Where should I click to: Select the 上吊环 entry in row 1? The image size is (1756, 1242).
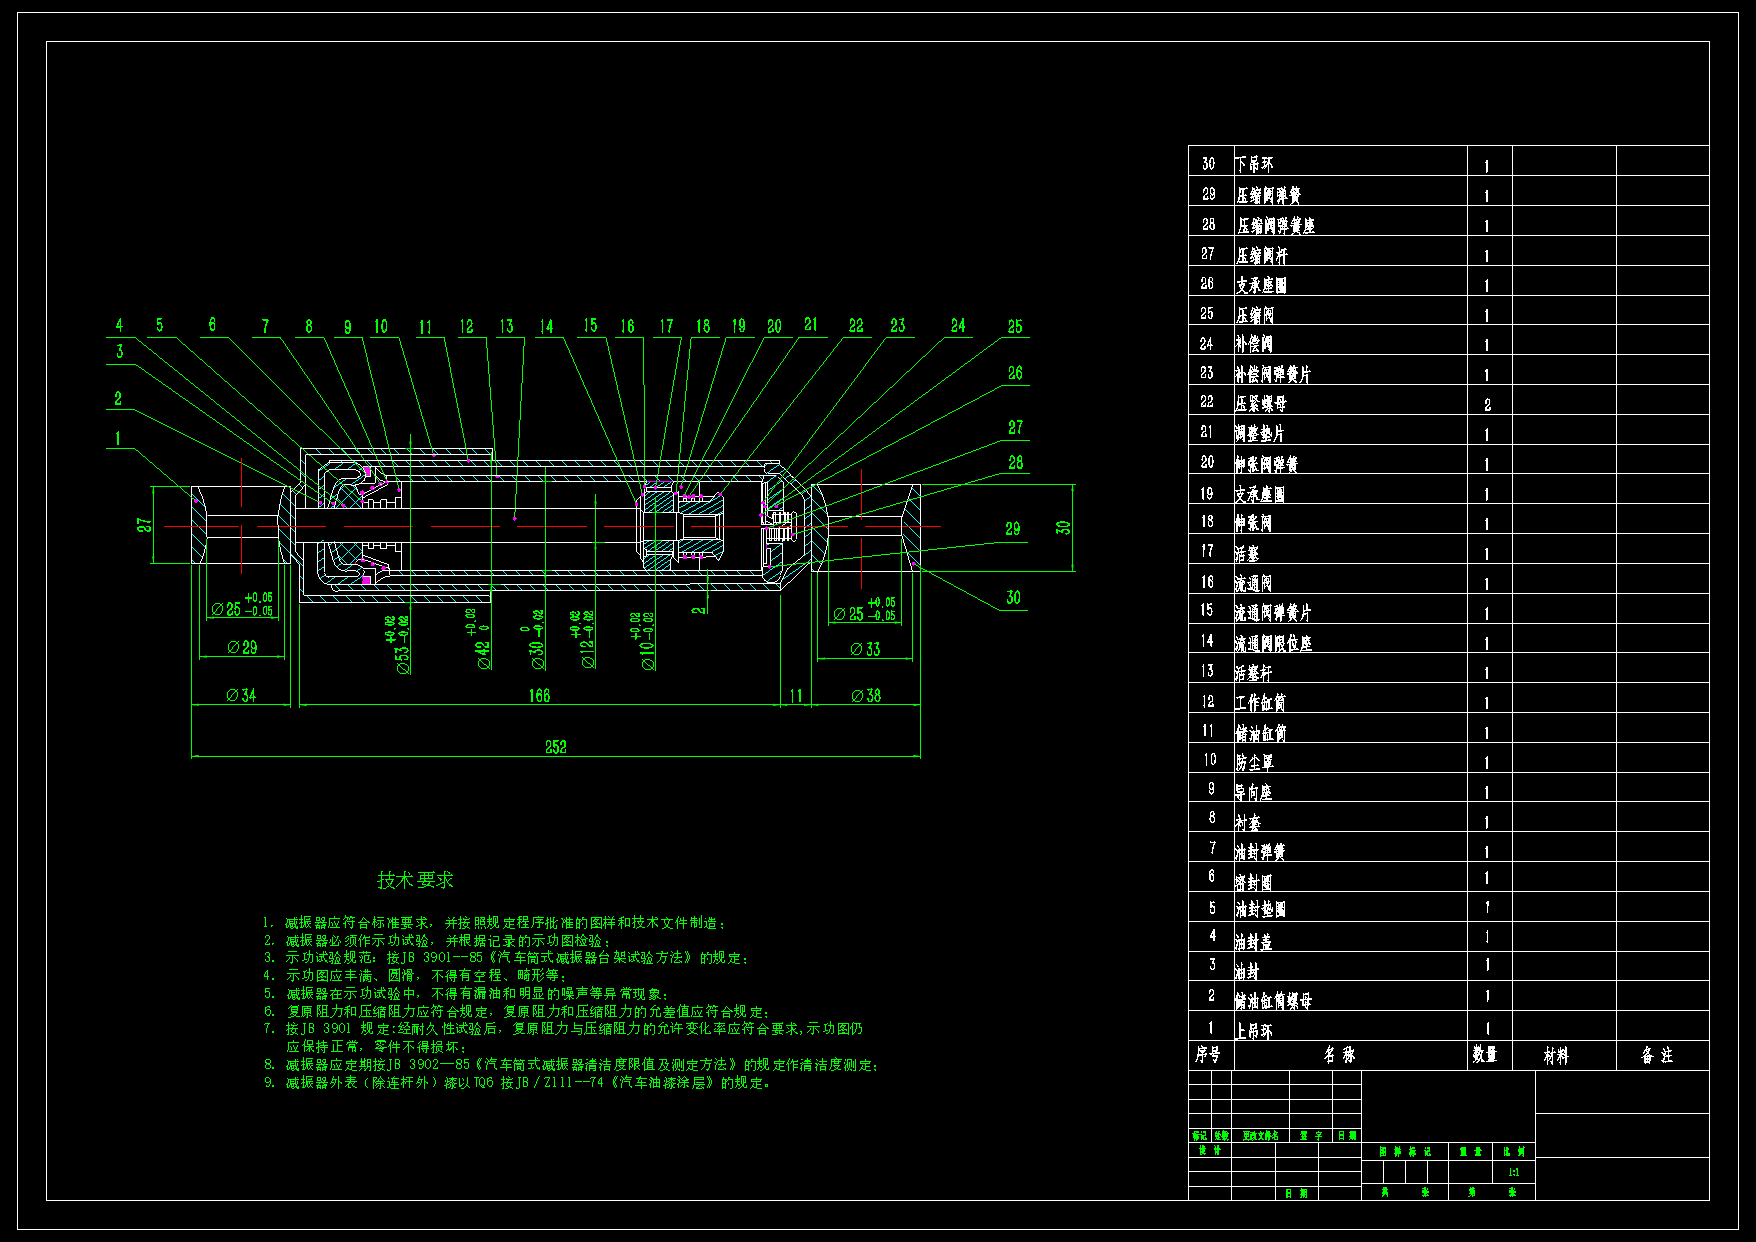pos(1254,1031)
